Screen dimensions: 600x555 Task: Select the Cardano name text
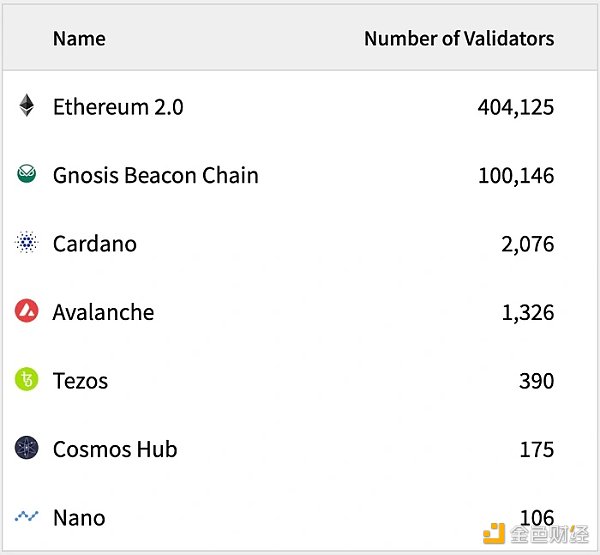(95, 244)
